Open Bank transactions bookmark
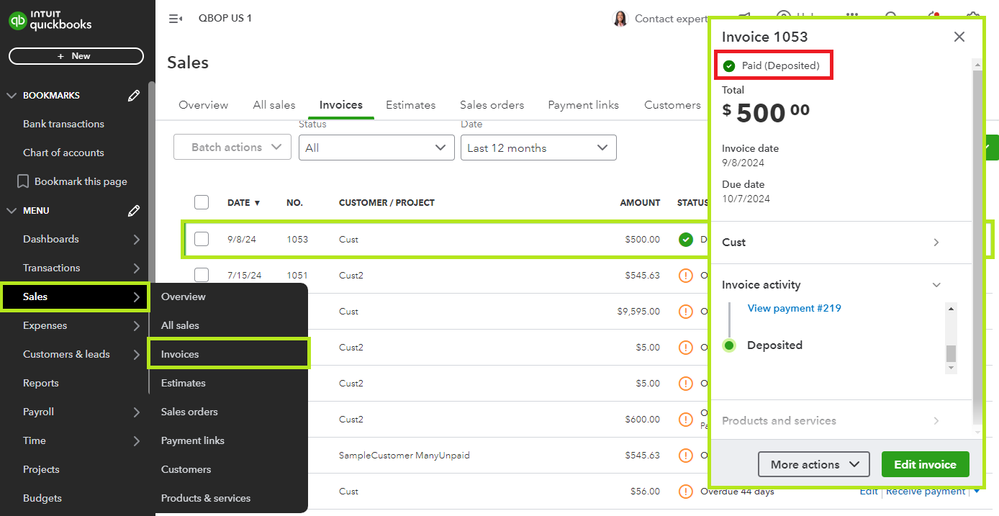Image resolution: width=999 pixels, height=516 pixels. (64, 124)
